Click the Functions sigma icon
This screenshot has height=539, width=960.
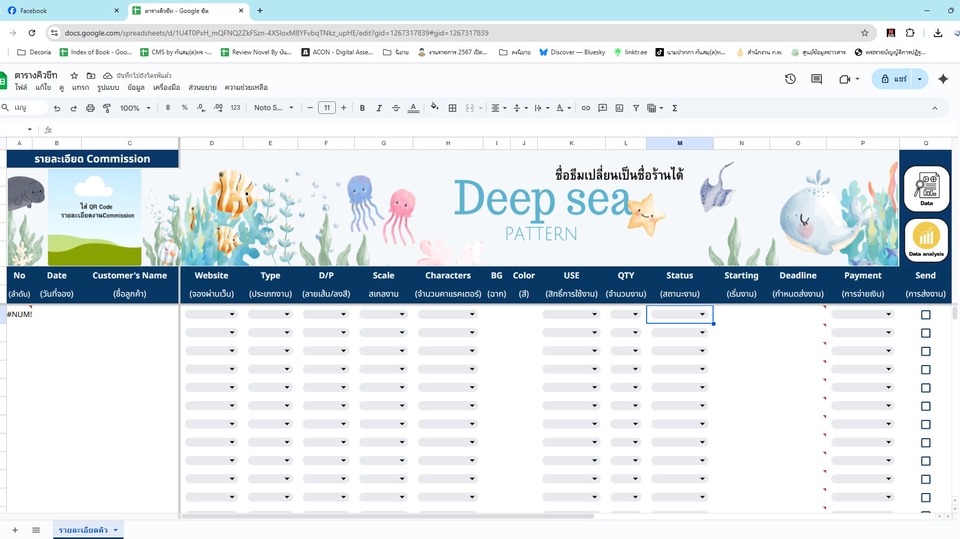(x=674, y=108)
